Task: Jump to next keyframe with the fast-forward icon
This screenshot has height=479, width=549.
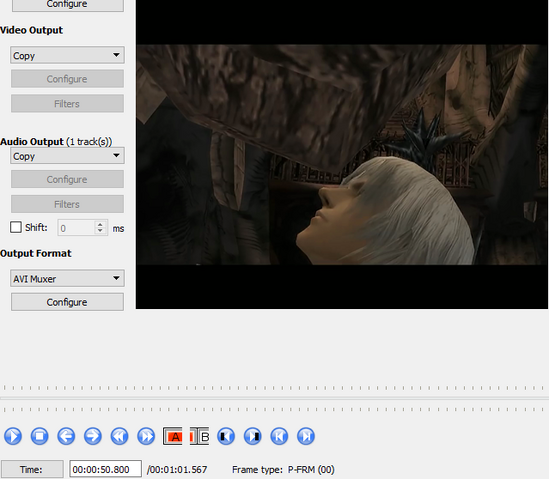Action: (x=146, y=436)
